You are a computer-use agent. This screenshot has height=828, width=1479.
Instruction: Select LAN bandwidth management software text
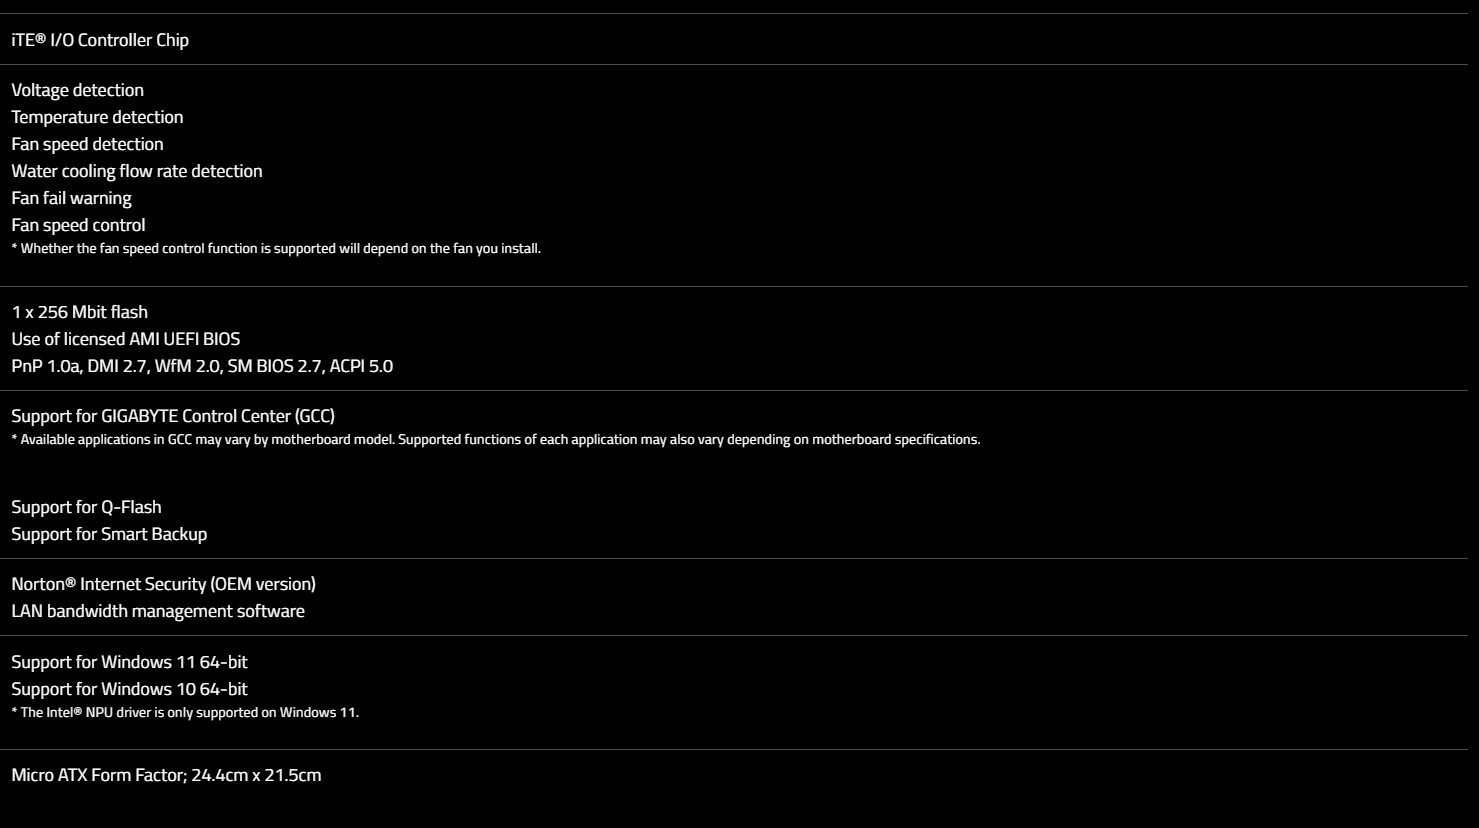(158, 611)
